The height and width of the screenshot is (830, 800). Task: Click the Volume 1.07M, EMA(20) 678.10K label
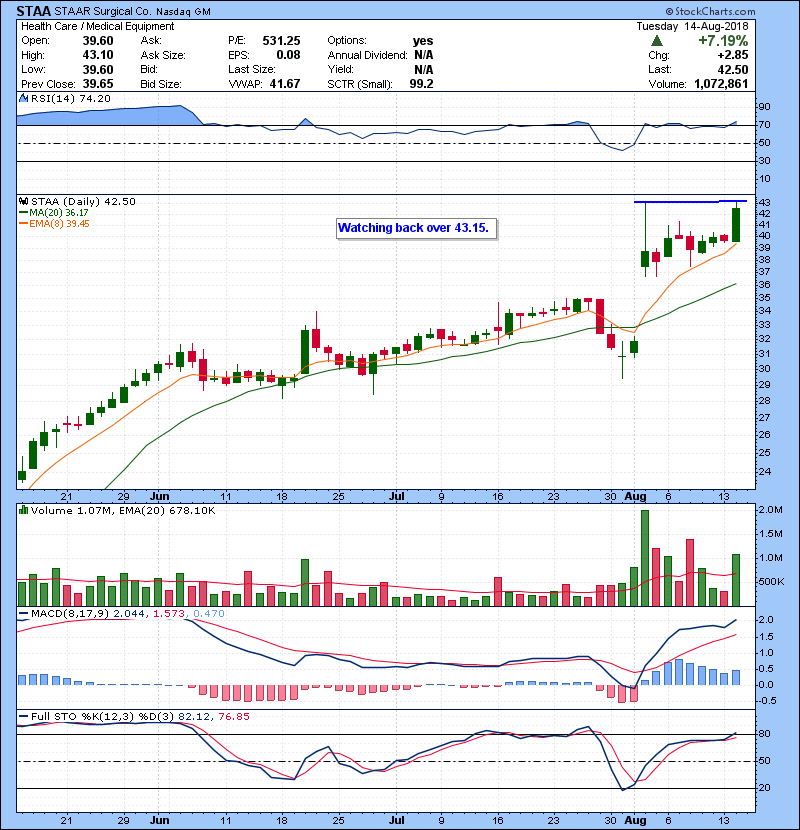click(x=123, y=510)
